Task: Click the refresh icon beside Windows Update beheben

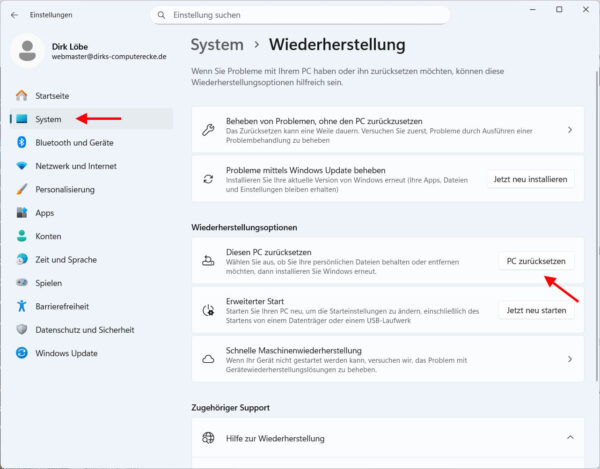Action: pos(208,179)
